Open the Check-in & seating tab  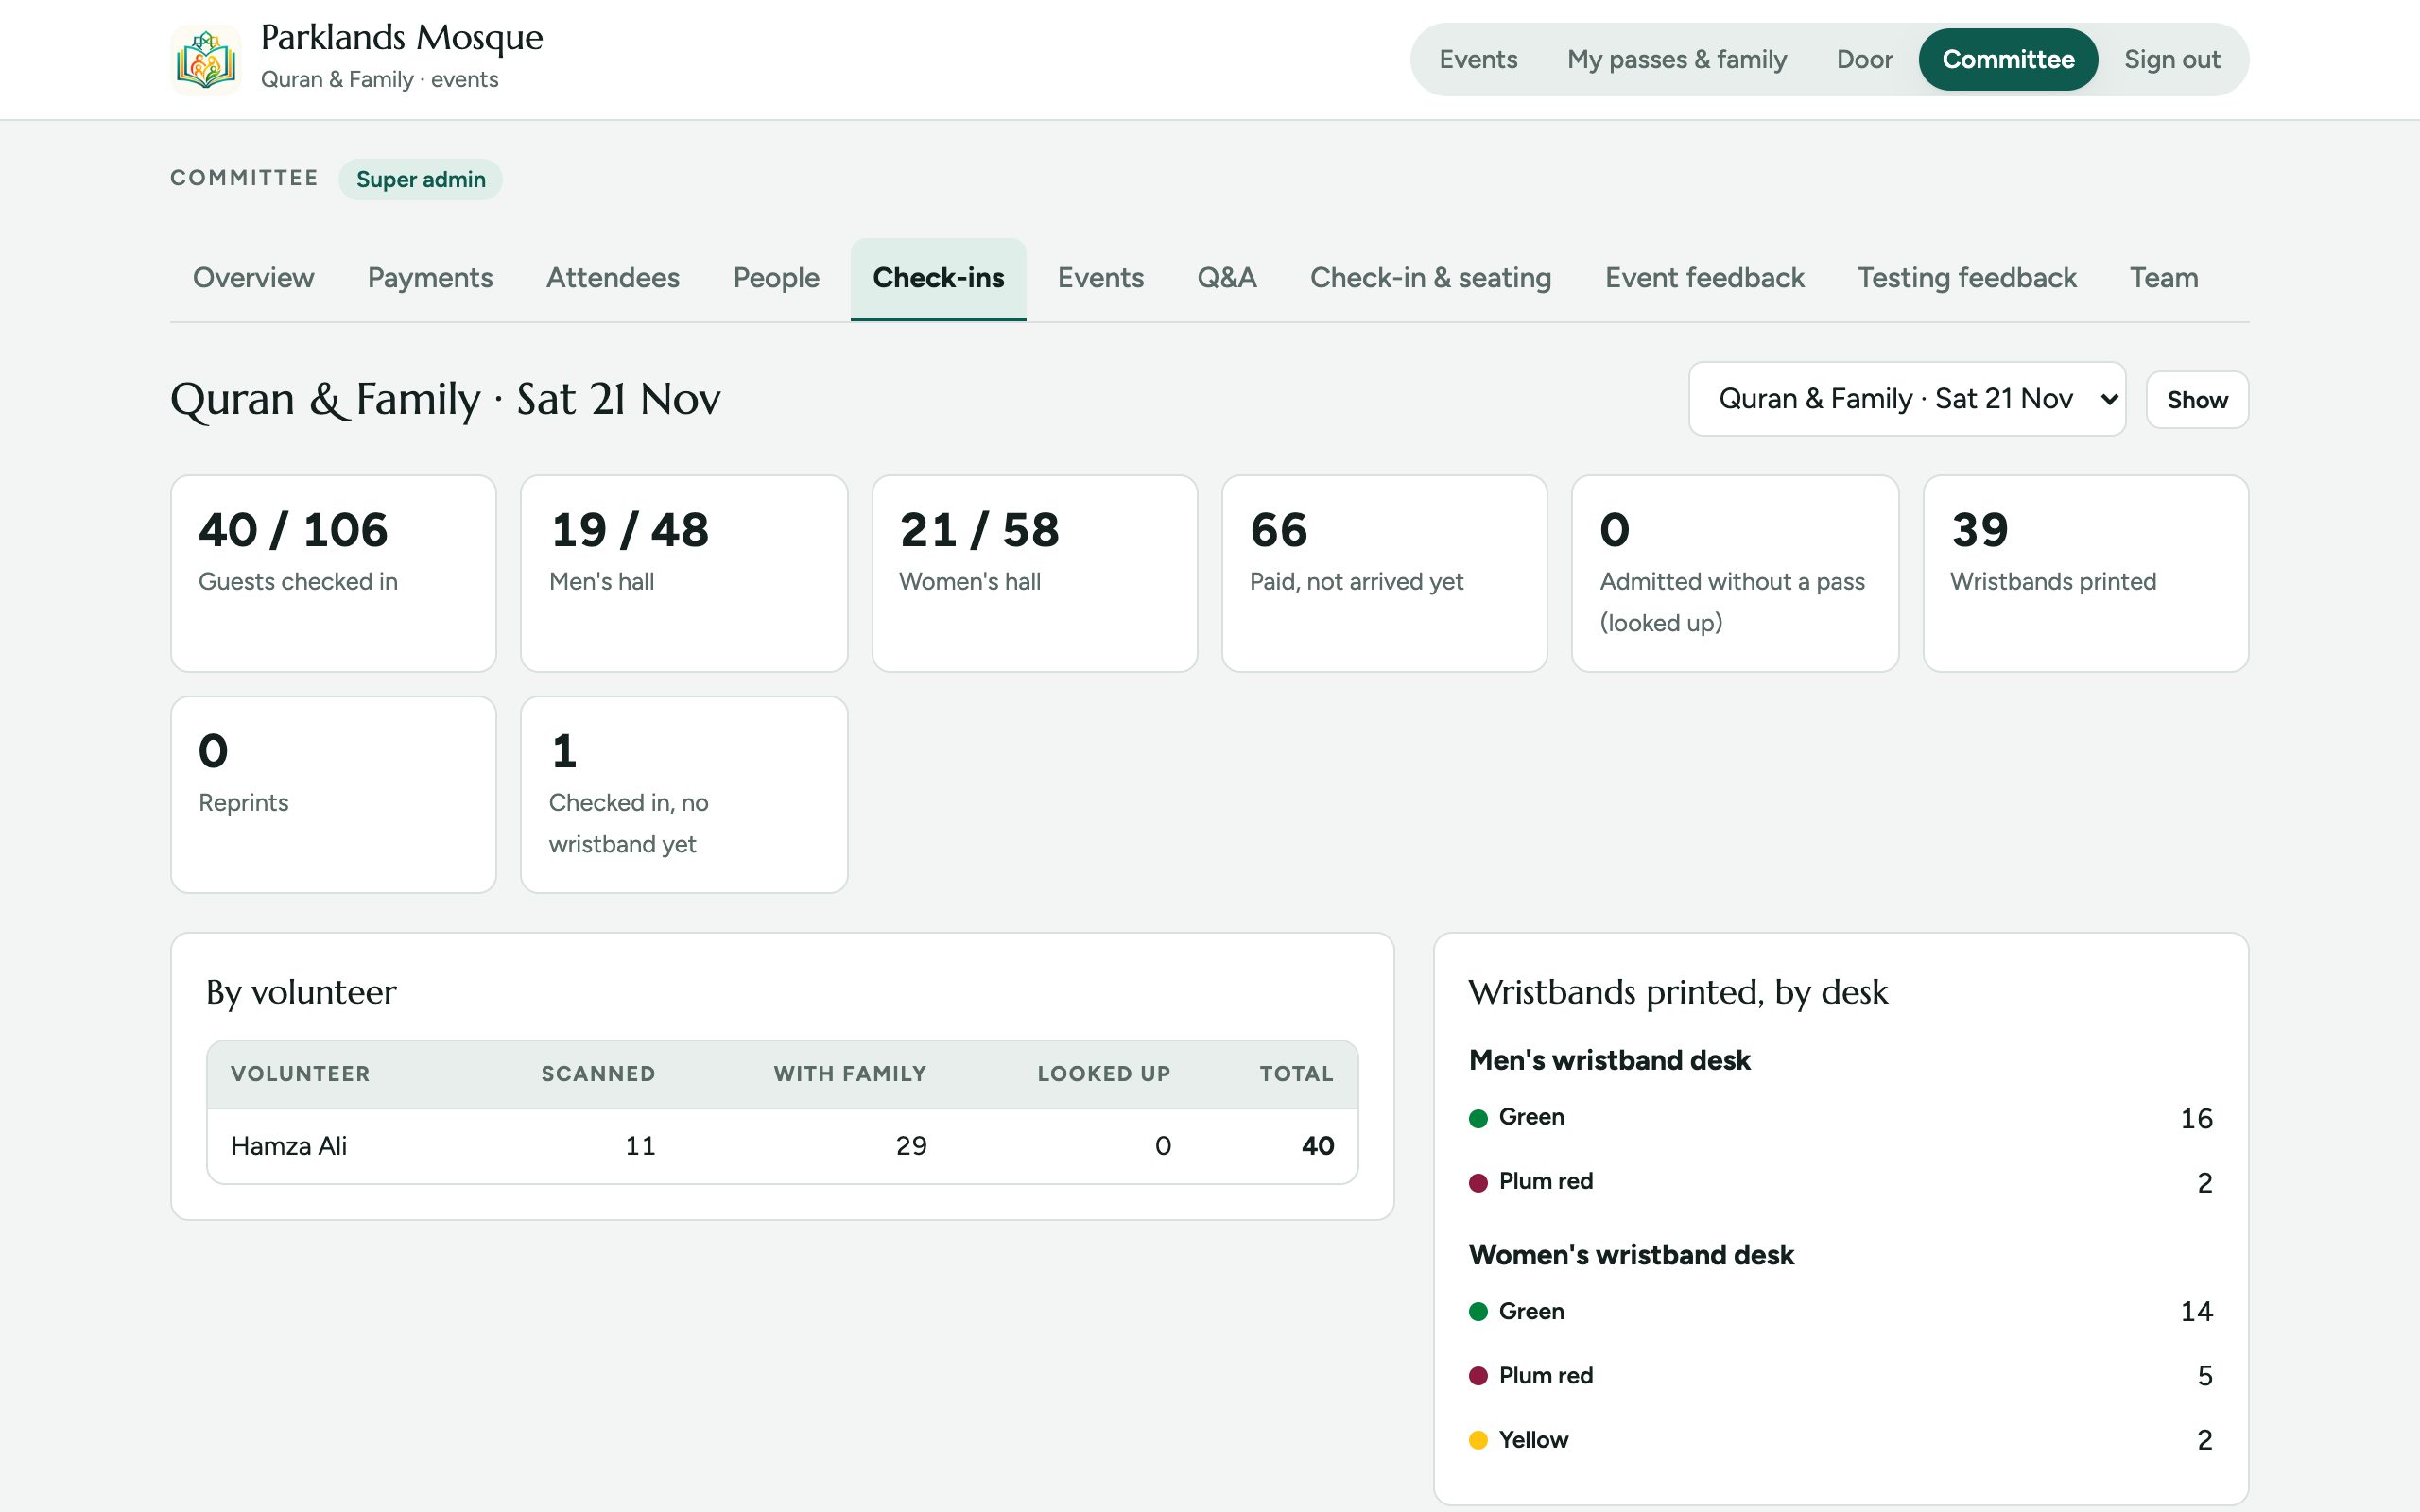point(1430,278)
